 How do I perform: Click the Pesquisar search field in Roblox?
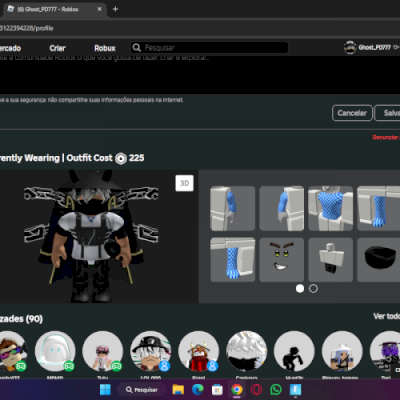[209, 48]
